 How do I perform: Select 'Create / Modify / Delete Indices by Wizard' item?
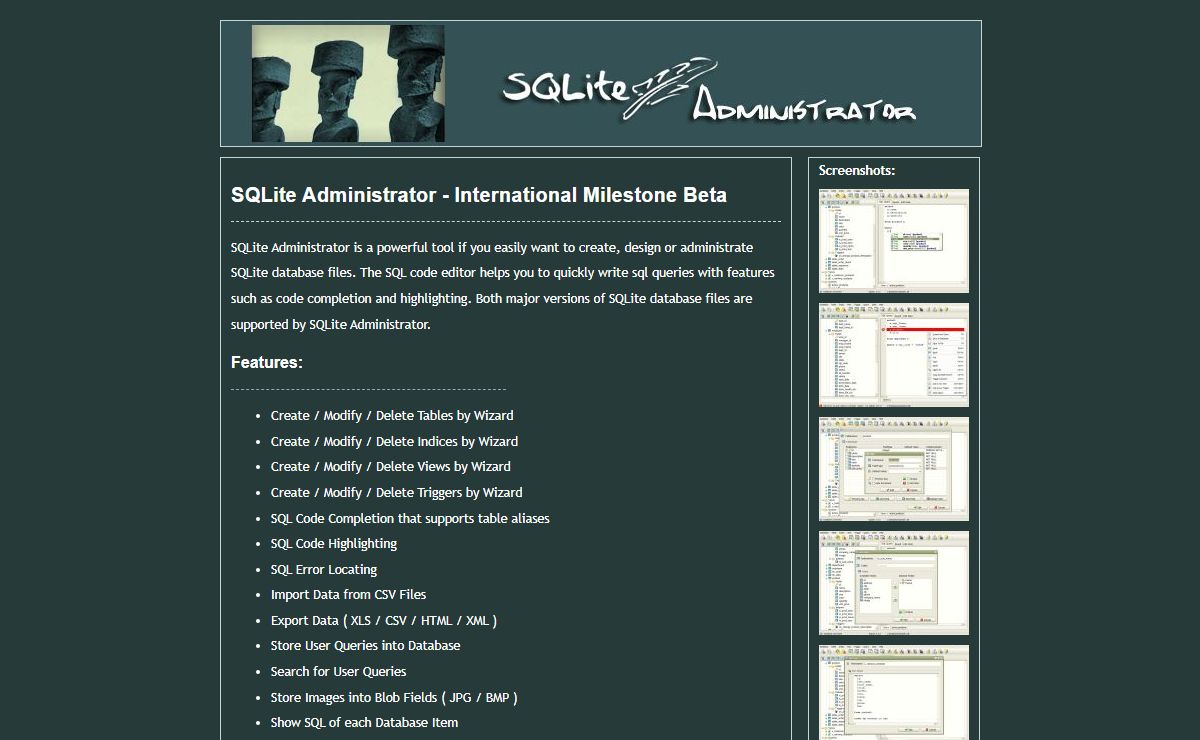394,441
